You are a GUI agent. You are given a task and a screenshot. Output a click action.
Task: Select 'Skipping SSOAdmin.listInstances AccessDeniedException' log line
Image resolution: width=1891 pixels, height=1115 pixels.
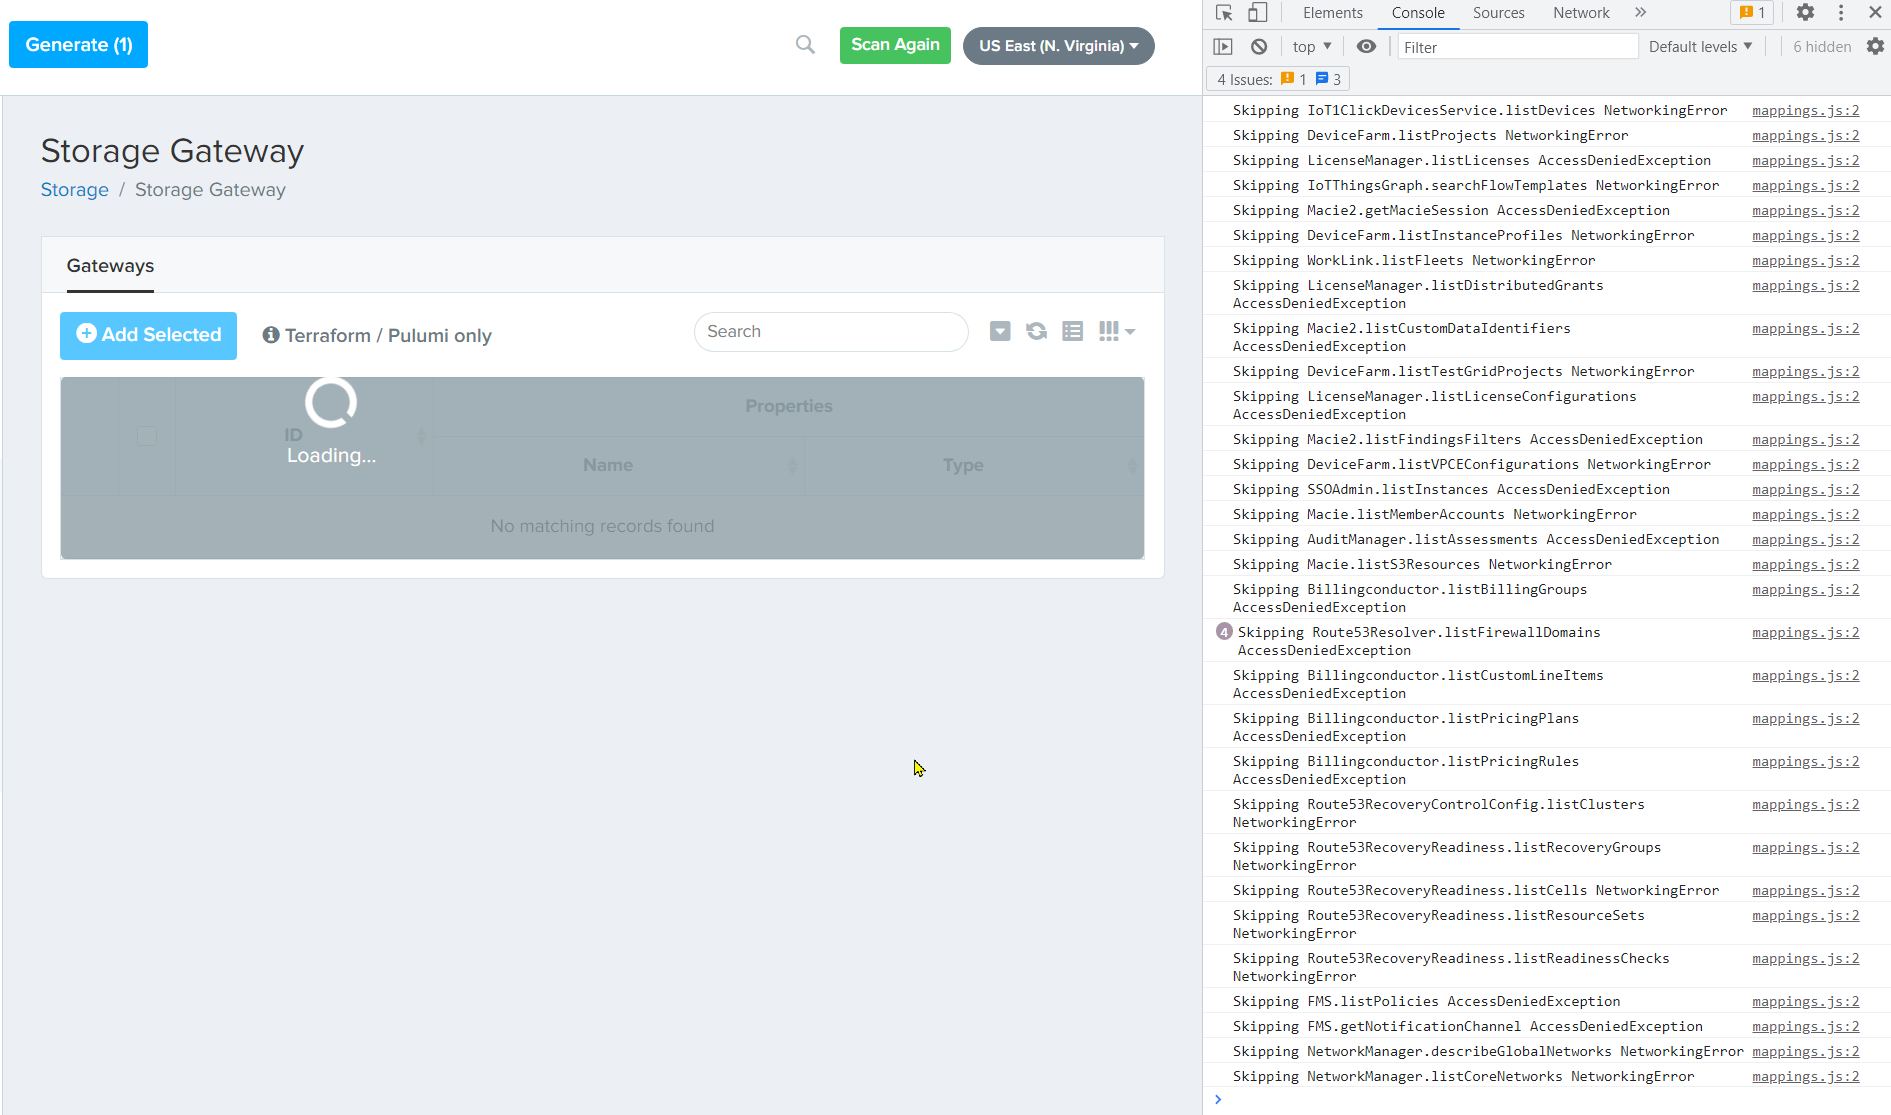pyautogui.click(x=1451, y=490)
